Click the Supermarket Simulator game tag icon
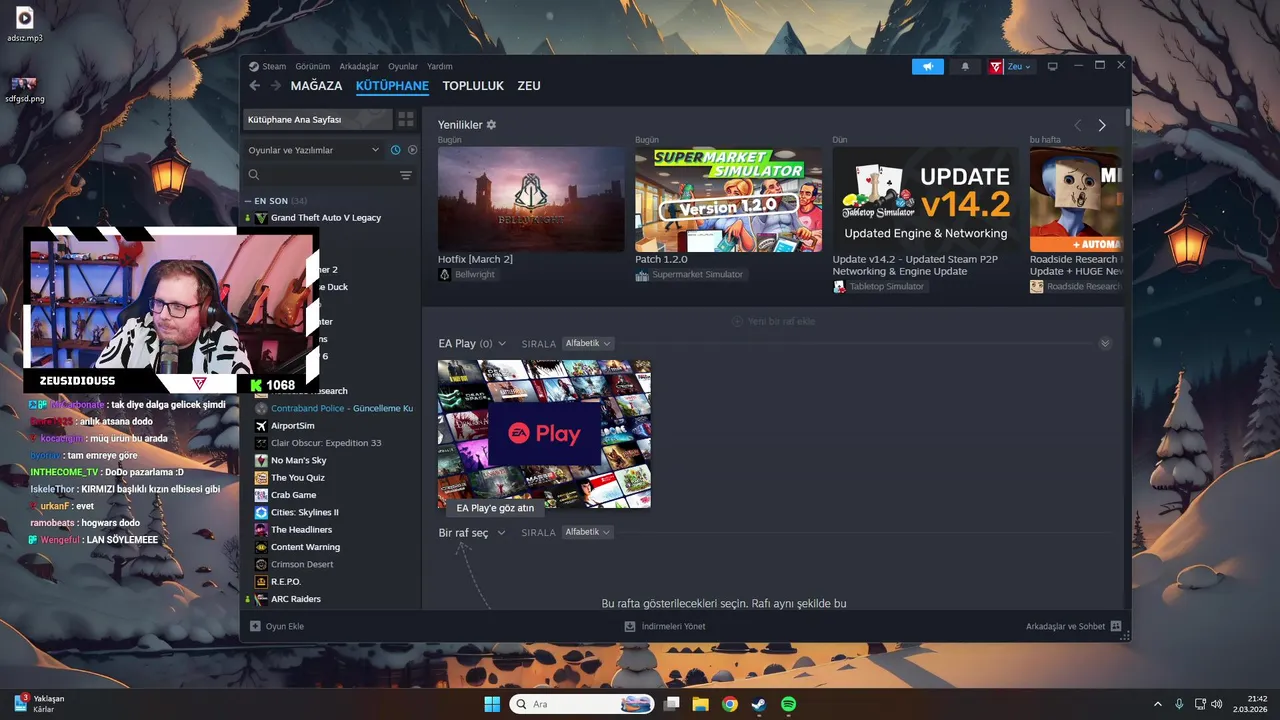 (x=642, y=274)
